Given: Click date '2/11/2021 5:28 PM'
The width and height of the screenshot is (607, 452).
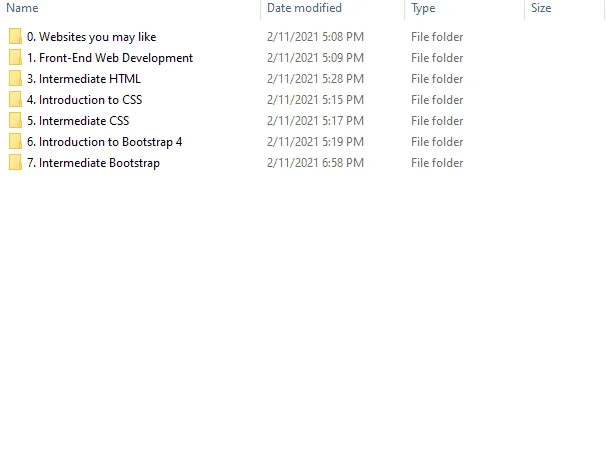Looking at the screenshot, I should coord(316,79).
